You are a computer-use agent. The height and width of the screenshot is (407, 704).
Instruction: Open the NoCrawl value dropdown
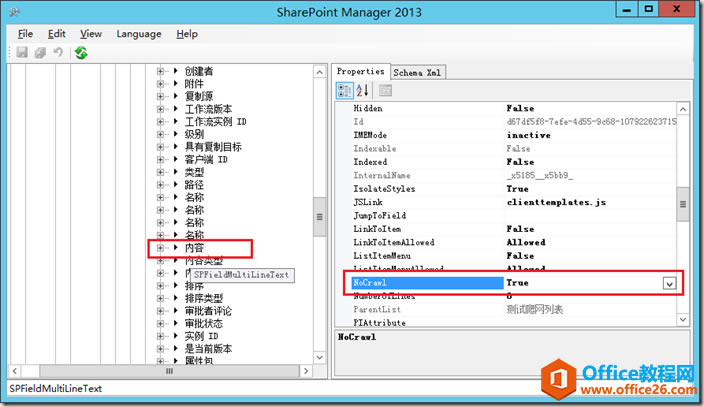click(669, 283)
